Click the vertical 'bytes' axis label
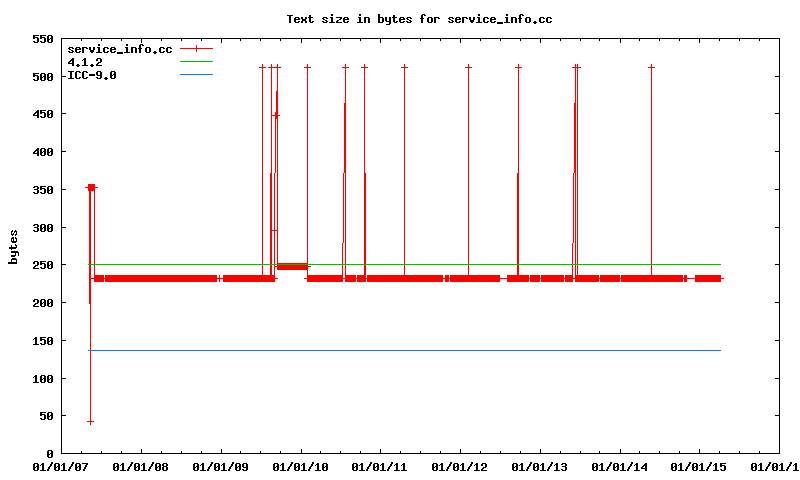800x480 pixels. (13, 246)
